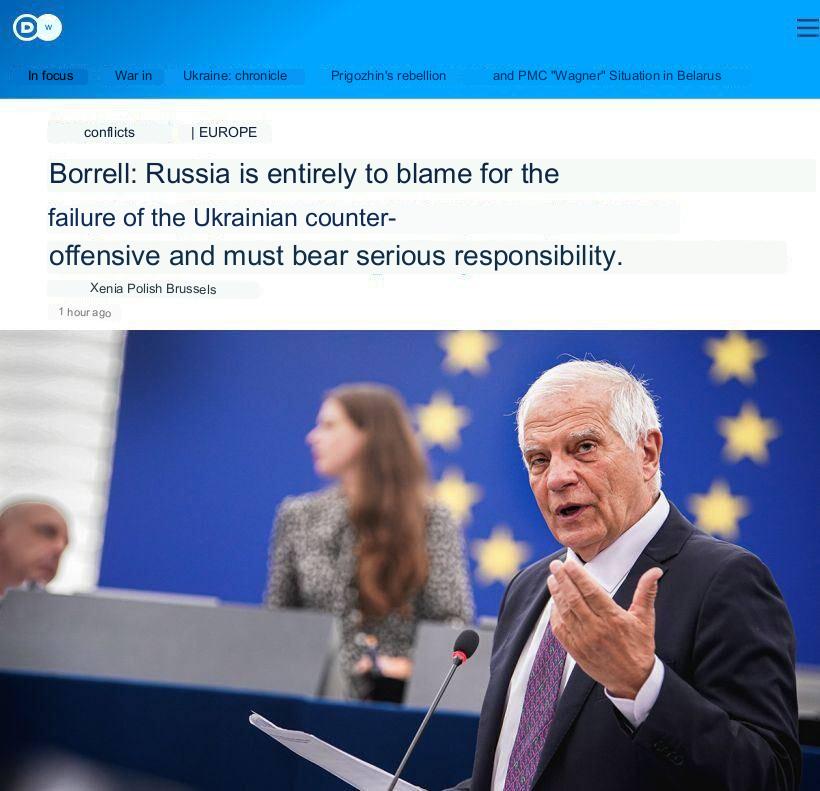820x791 pixels.
Task: Open the article photo of the speaker
Action: [410, 560]
